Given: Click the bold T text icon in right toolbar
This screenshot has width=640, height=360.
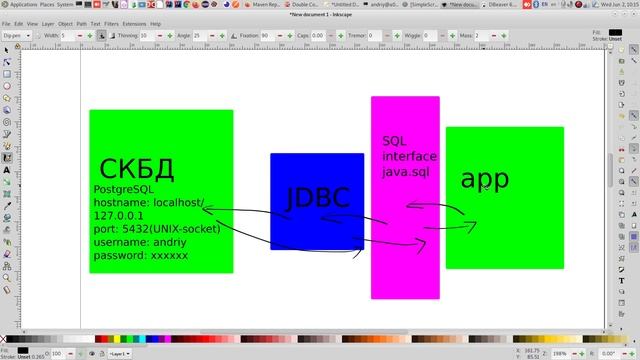Looking at the screenshot, I should pos(621,281).
